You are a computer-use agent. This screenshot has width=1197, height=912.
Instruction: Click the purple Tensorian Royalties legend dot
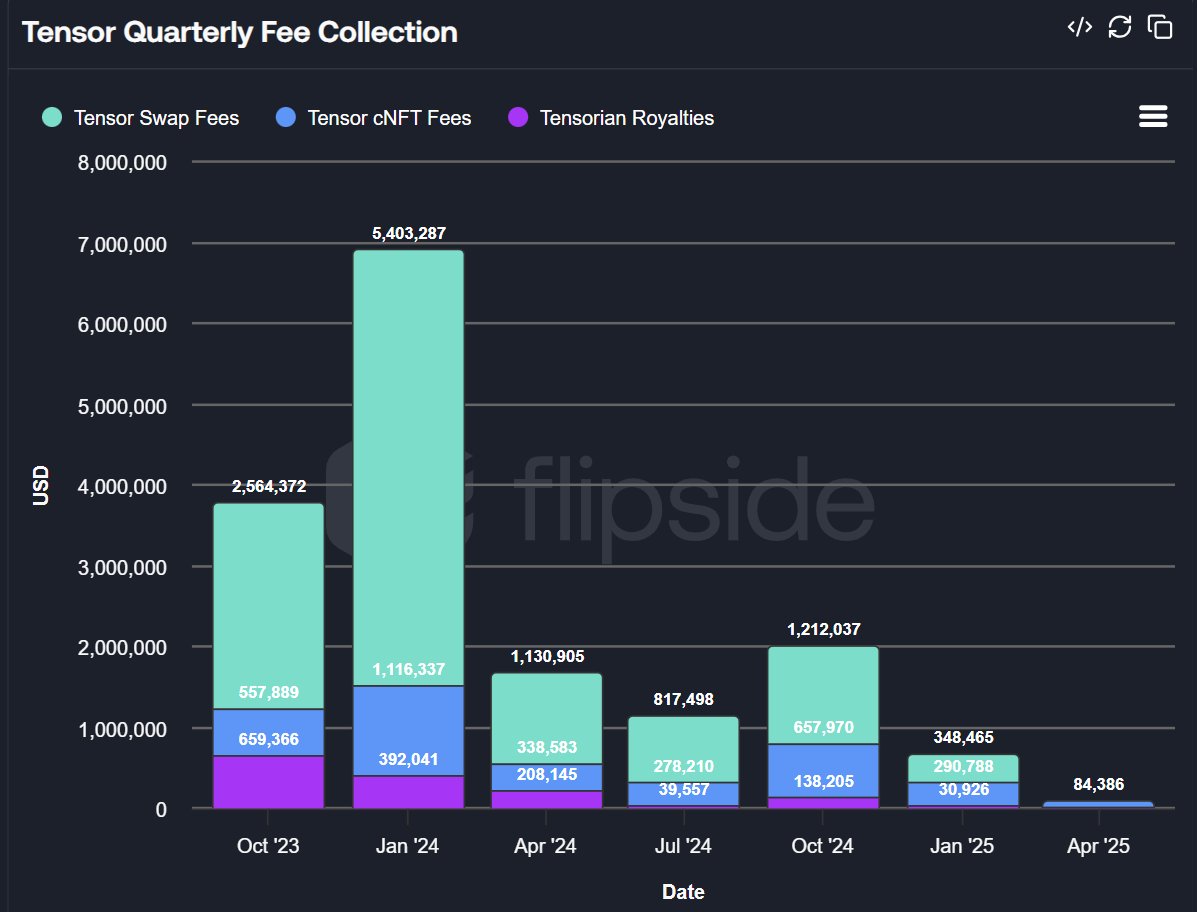click(x=518, y=118)
